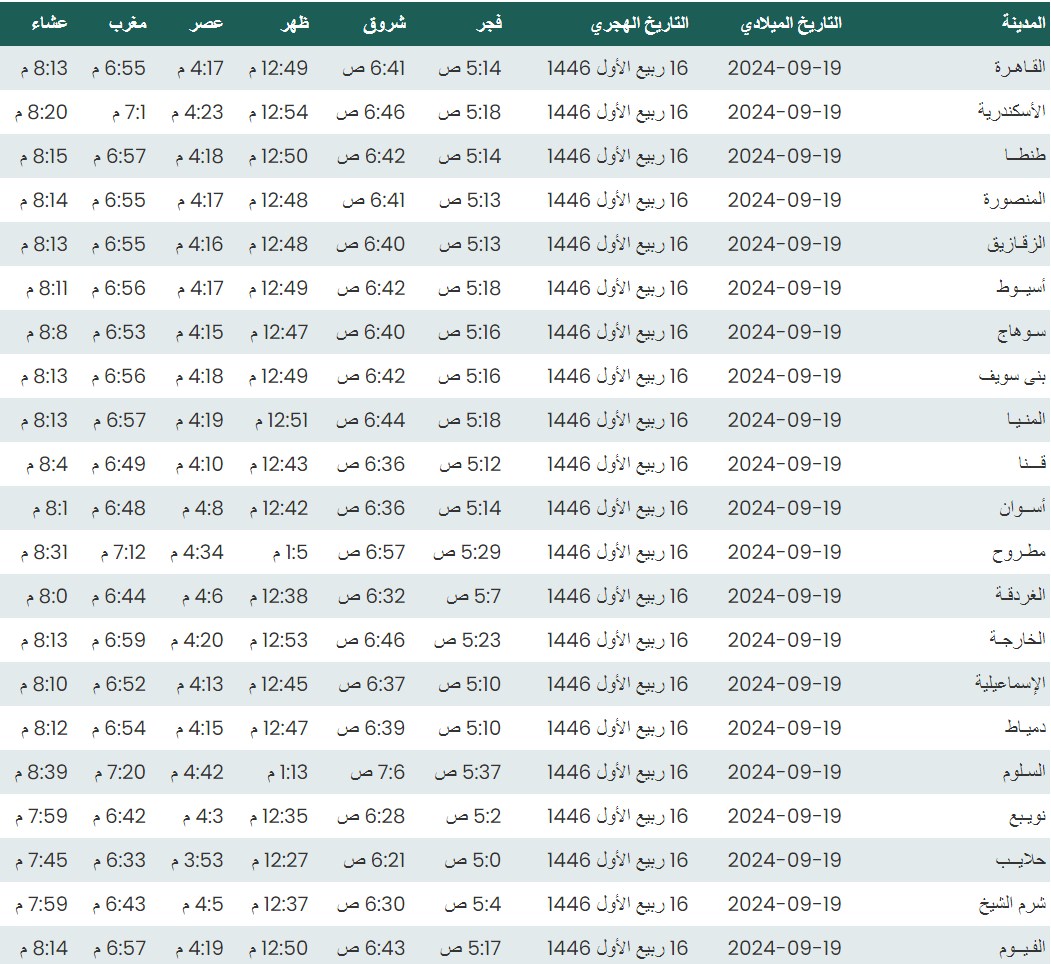Click the ظهر column header
The height and width of the screenshot is (964, 1051).
294,23
